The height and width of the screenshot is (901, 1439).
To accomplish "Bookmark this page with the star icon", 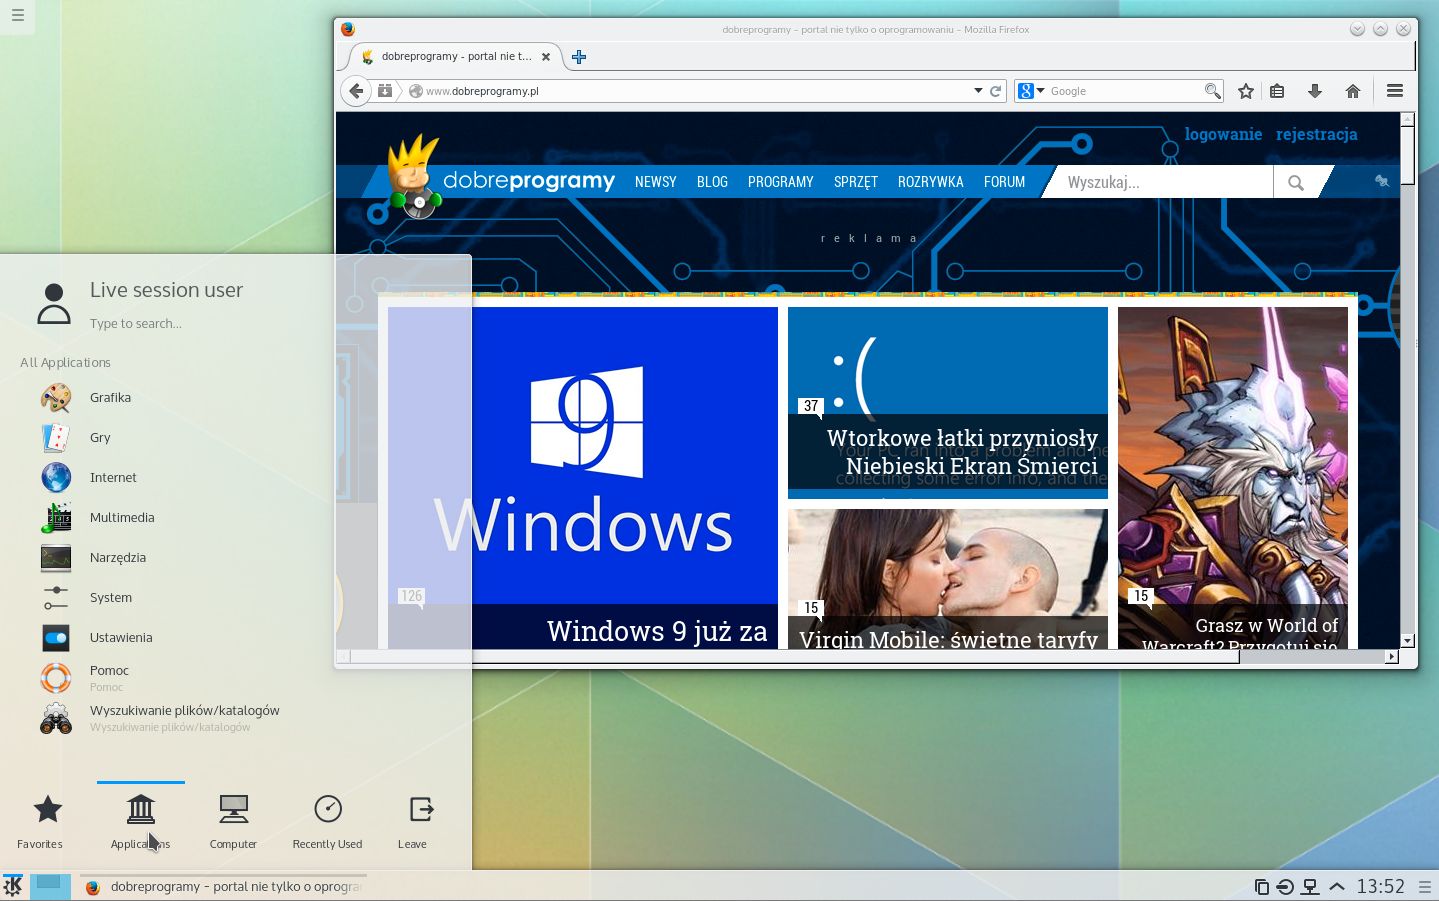I will (x=1246, y=91).
